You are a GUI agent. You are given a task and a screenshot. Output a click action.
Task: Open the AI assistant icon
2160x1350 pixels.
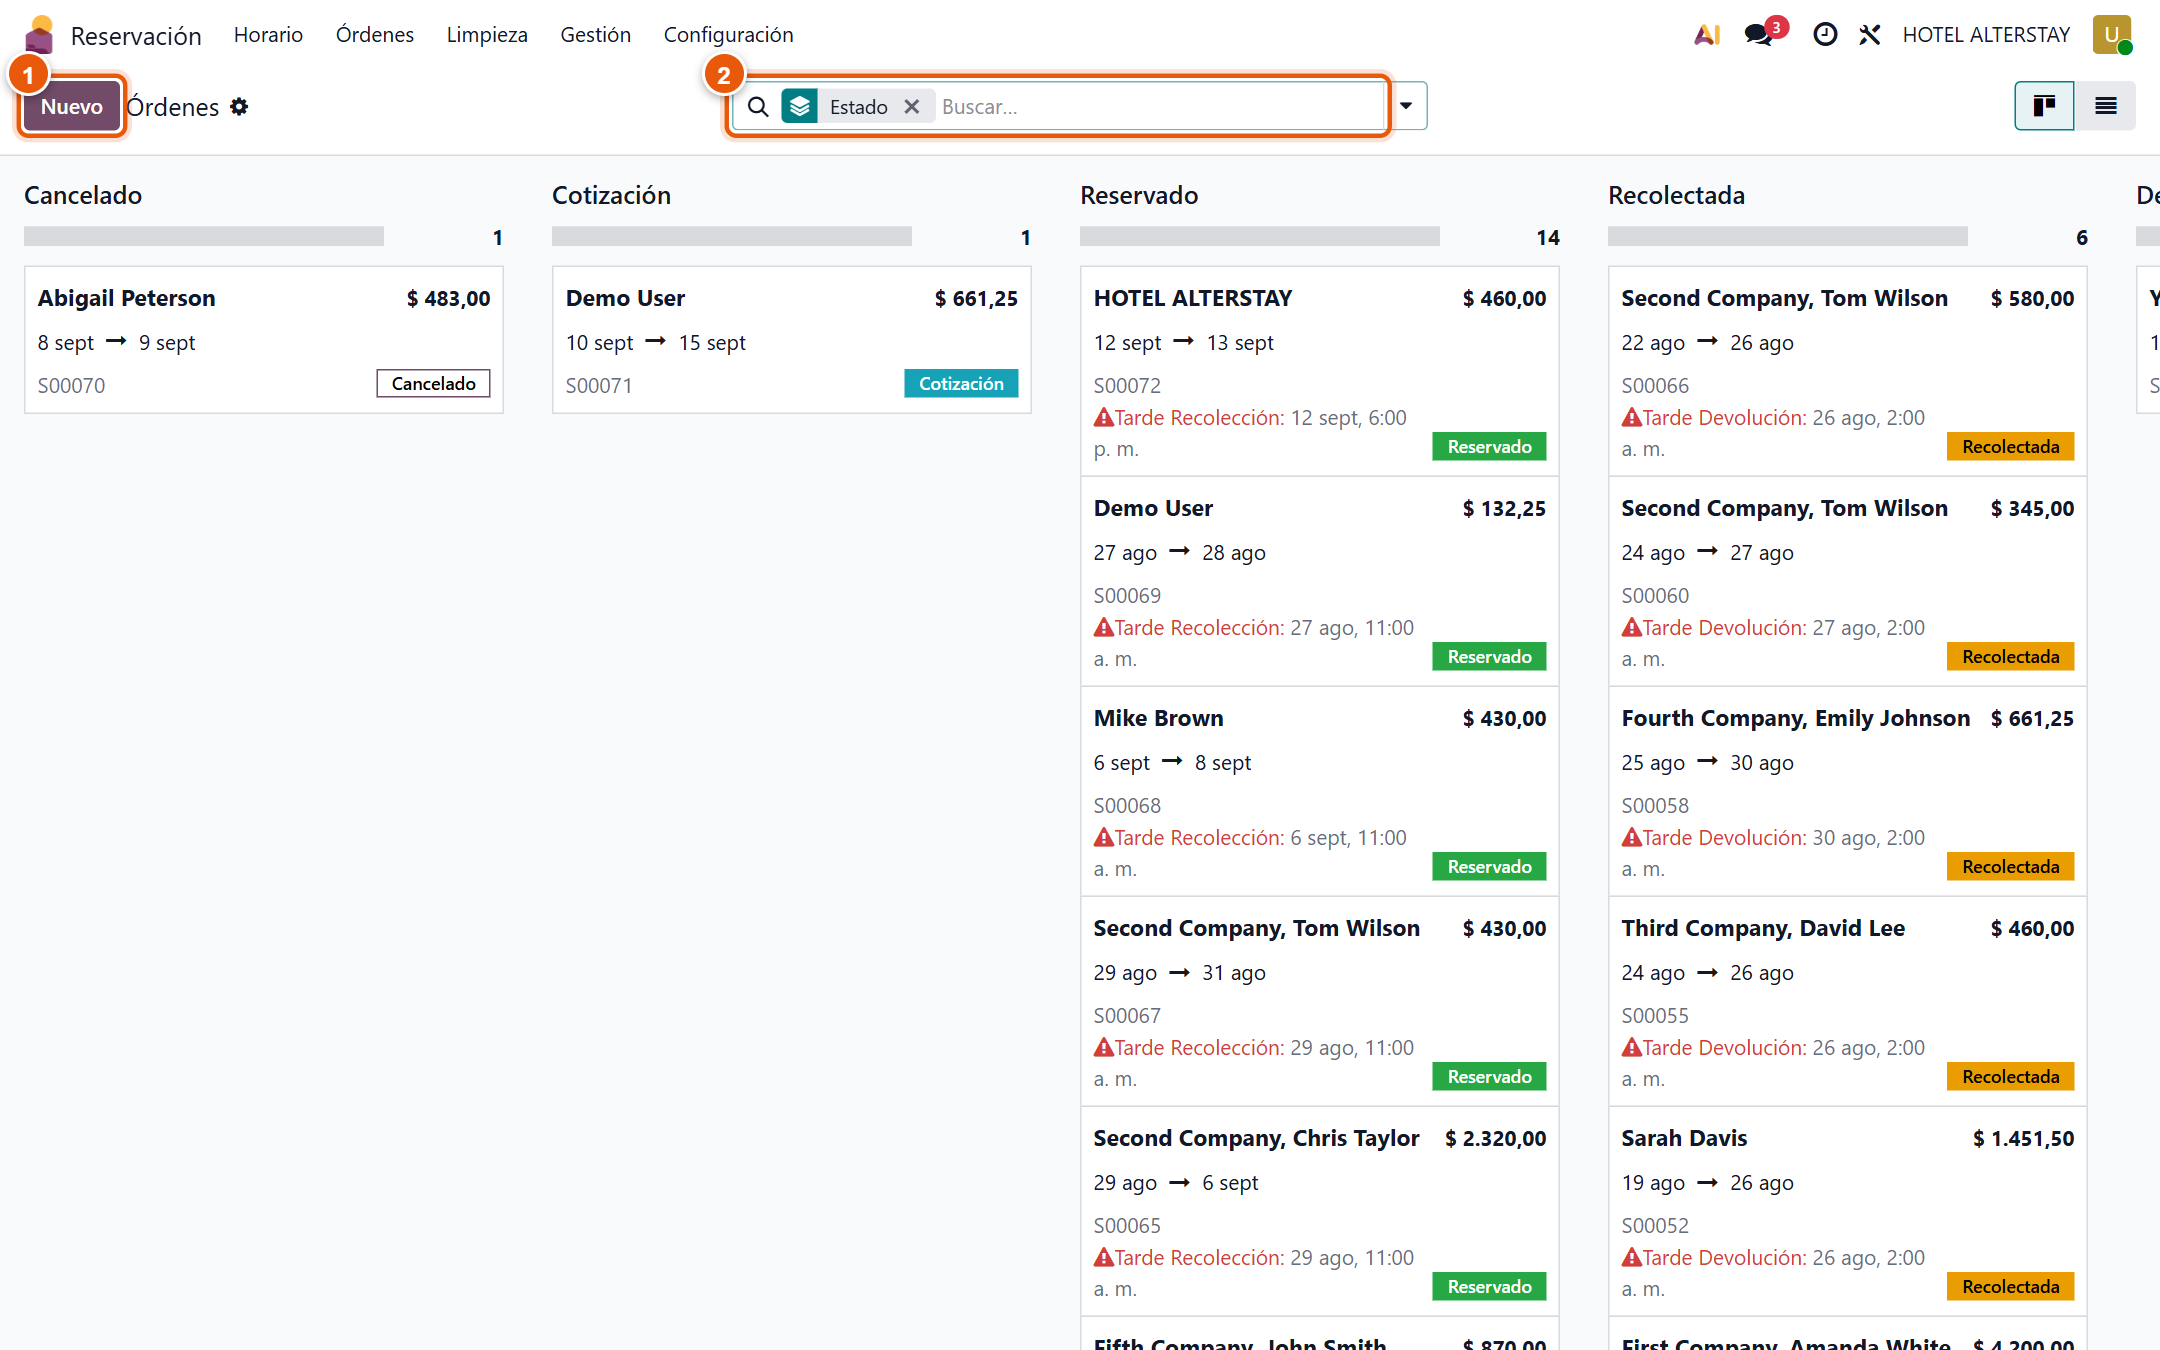pyautogui.click(x=1707, y=35)
